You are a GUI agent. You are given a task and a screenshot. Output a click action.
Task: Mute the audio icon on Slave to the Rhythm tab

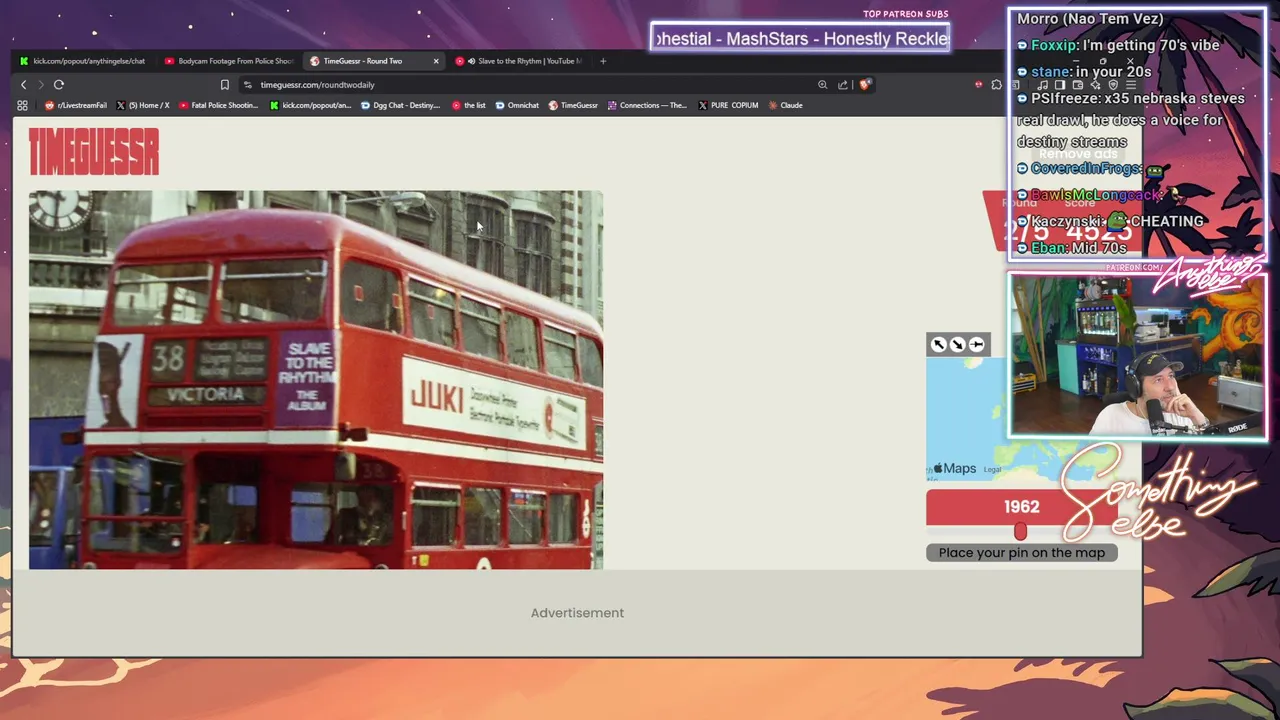[x=471, y=61]
